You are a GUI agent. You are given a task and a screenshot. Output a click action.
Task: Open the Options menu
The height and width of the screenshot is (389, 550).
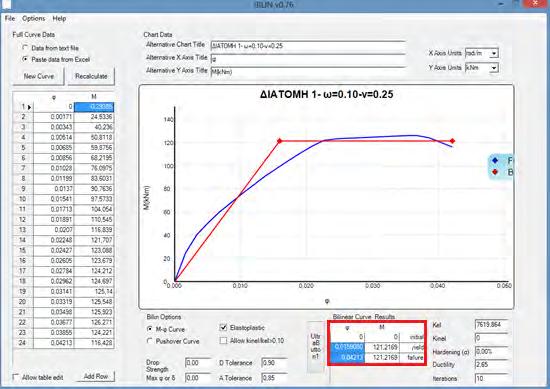[x=34, y=18]
